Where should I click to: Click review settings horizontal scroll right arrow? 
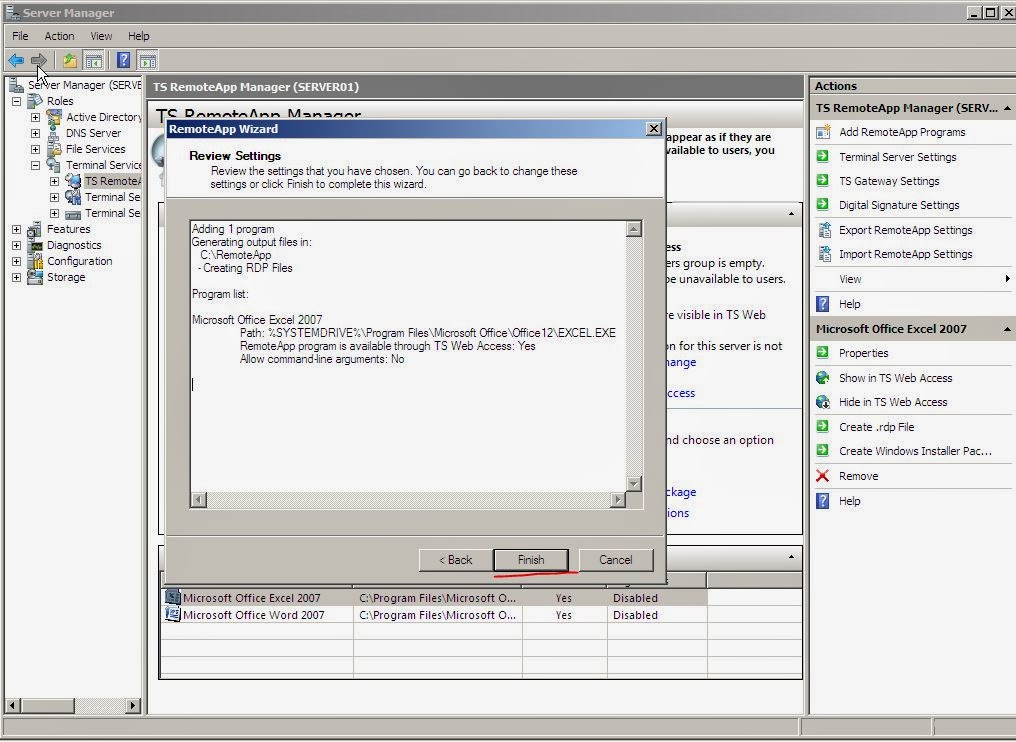618,500
